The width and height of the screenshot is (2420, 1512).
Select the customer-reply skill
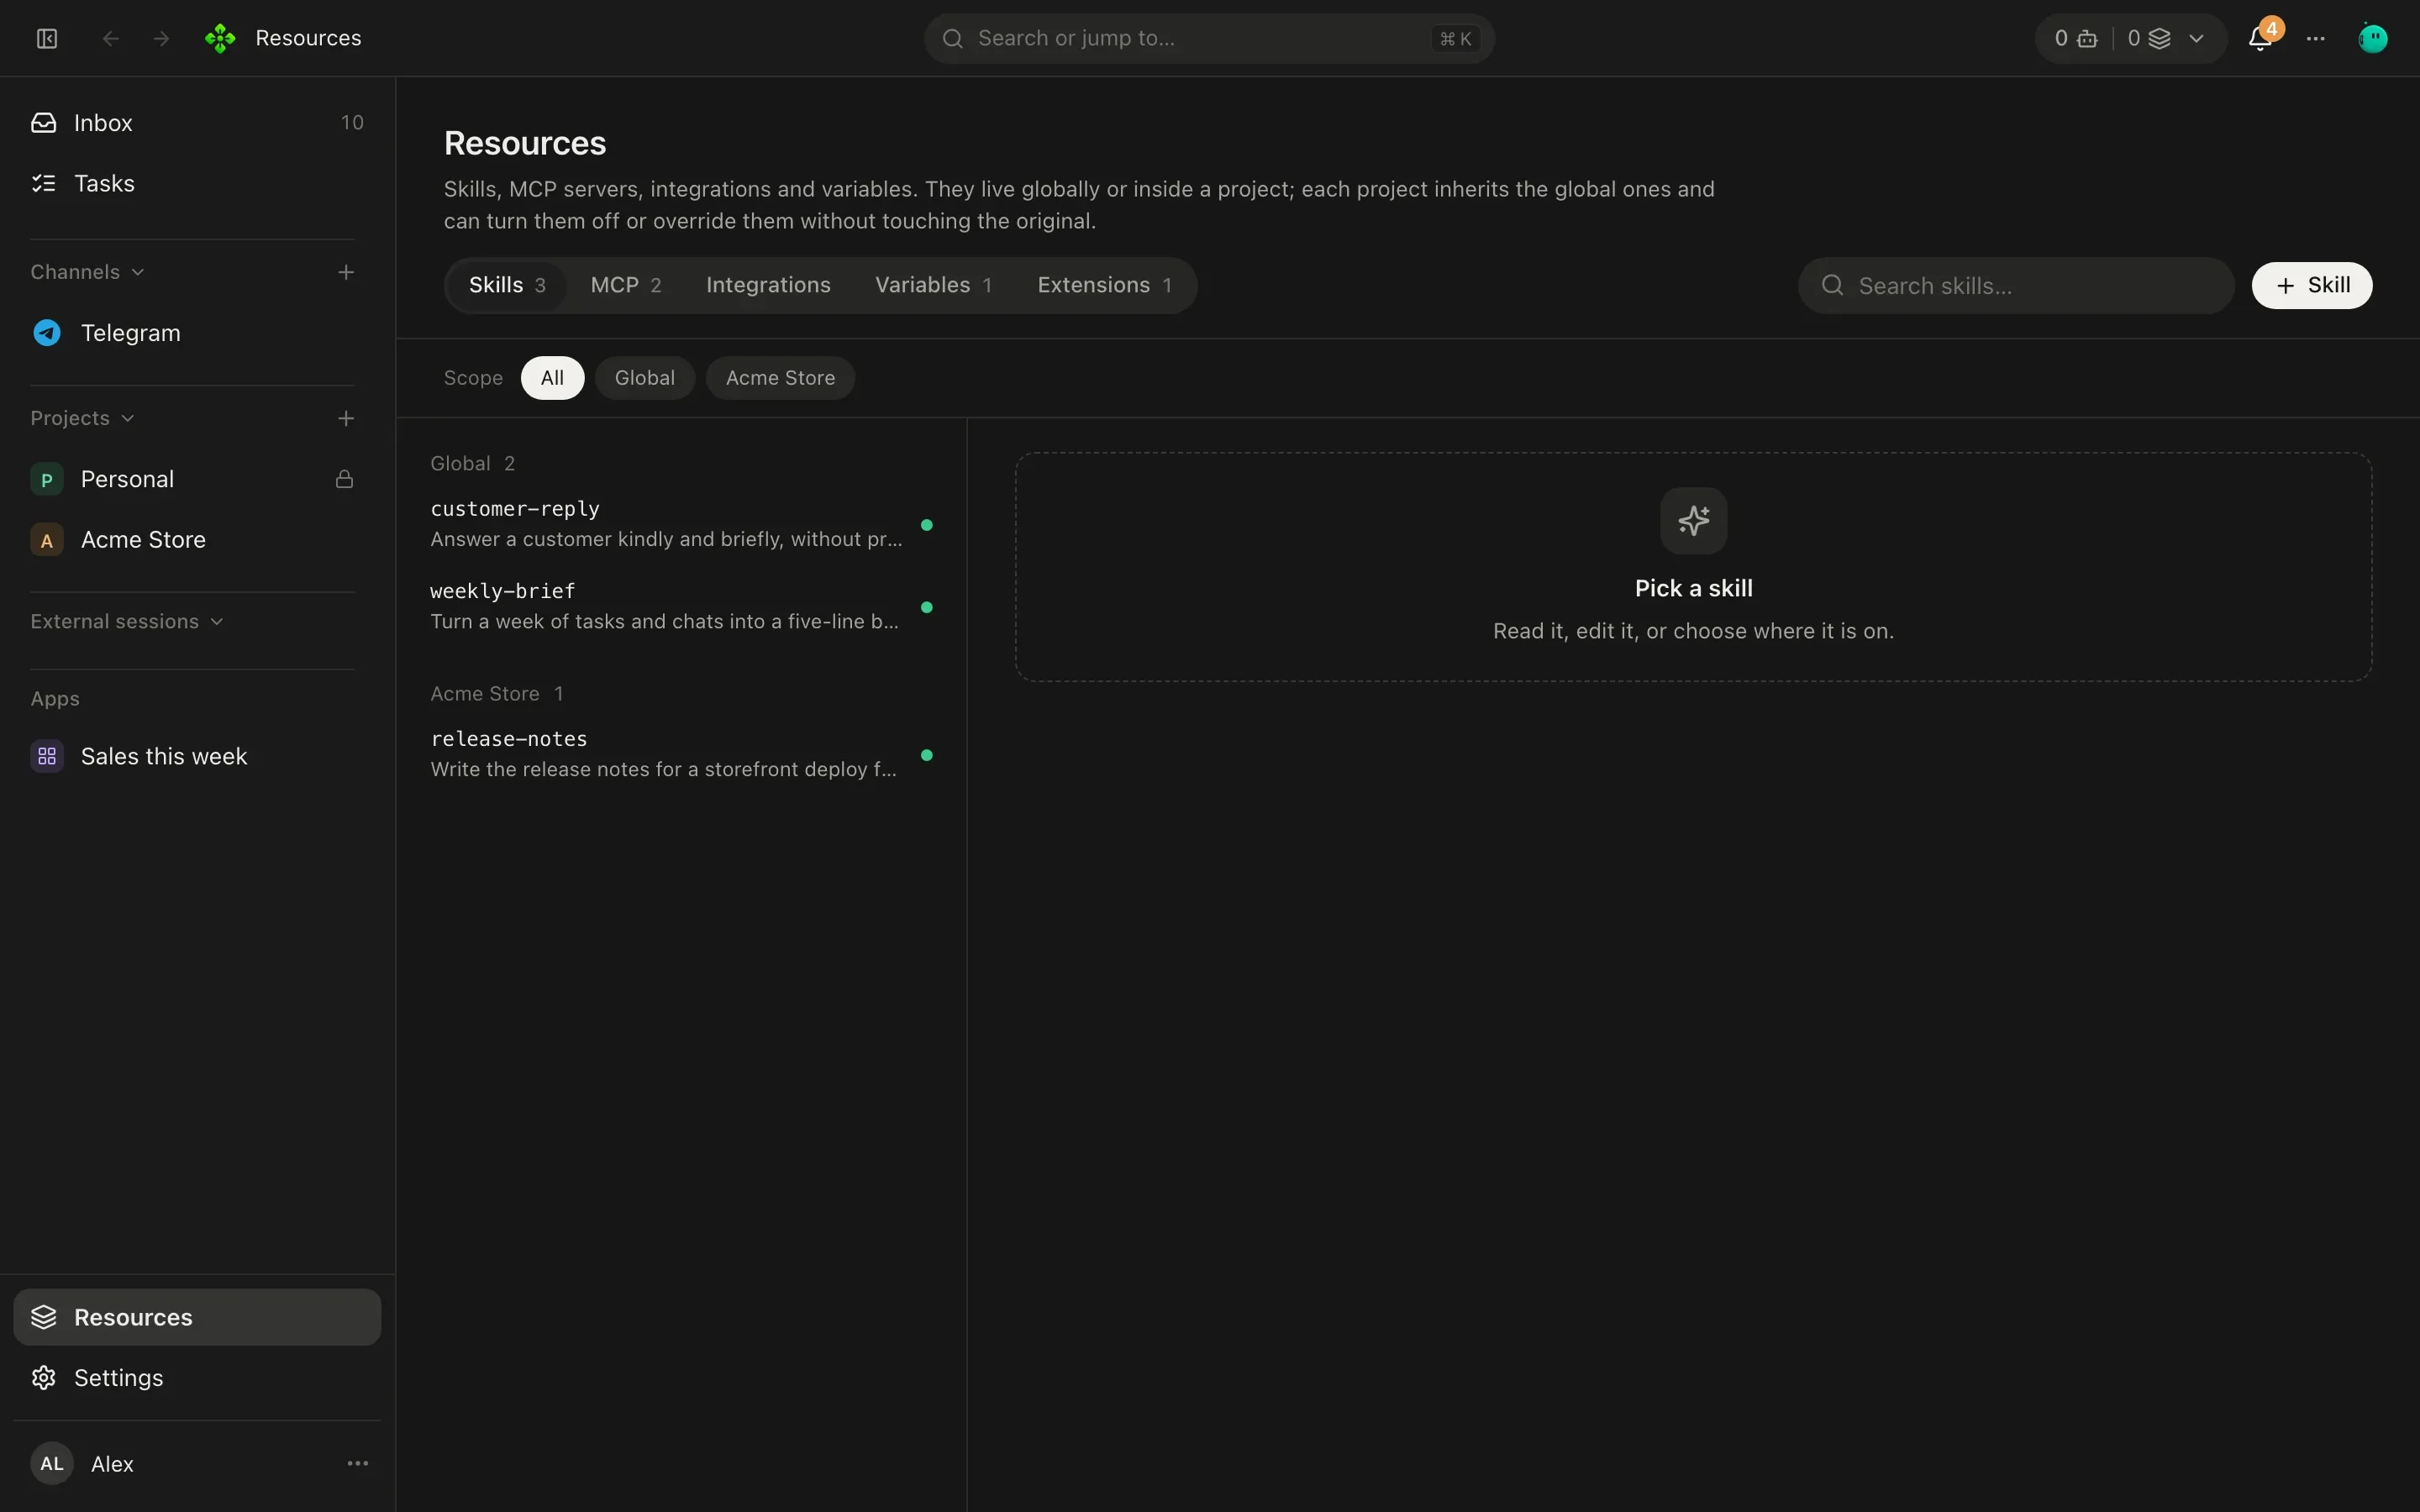(x=682, y=524)
